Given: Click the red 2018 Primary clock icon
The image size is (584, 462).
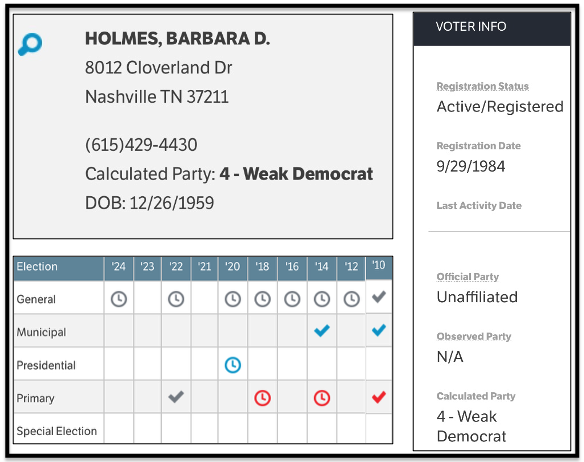Looking at the screenshot, I should click(263, 398).
